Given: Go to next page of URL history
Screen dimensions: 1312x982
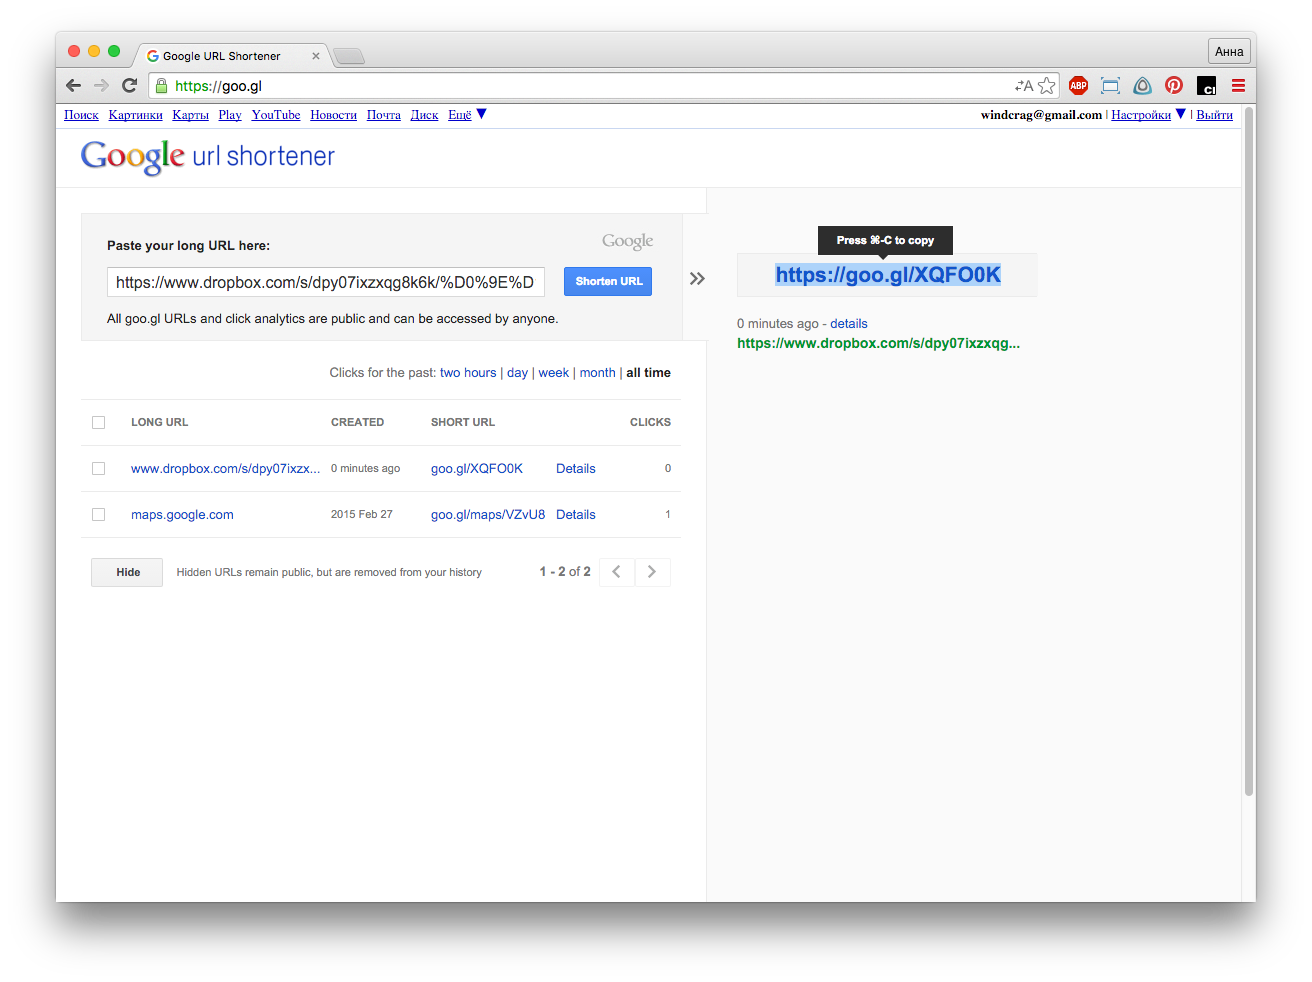Looking at the screenshot, I should click(652, 572).
